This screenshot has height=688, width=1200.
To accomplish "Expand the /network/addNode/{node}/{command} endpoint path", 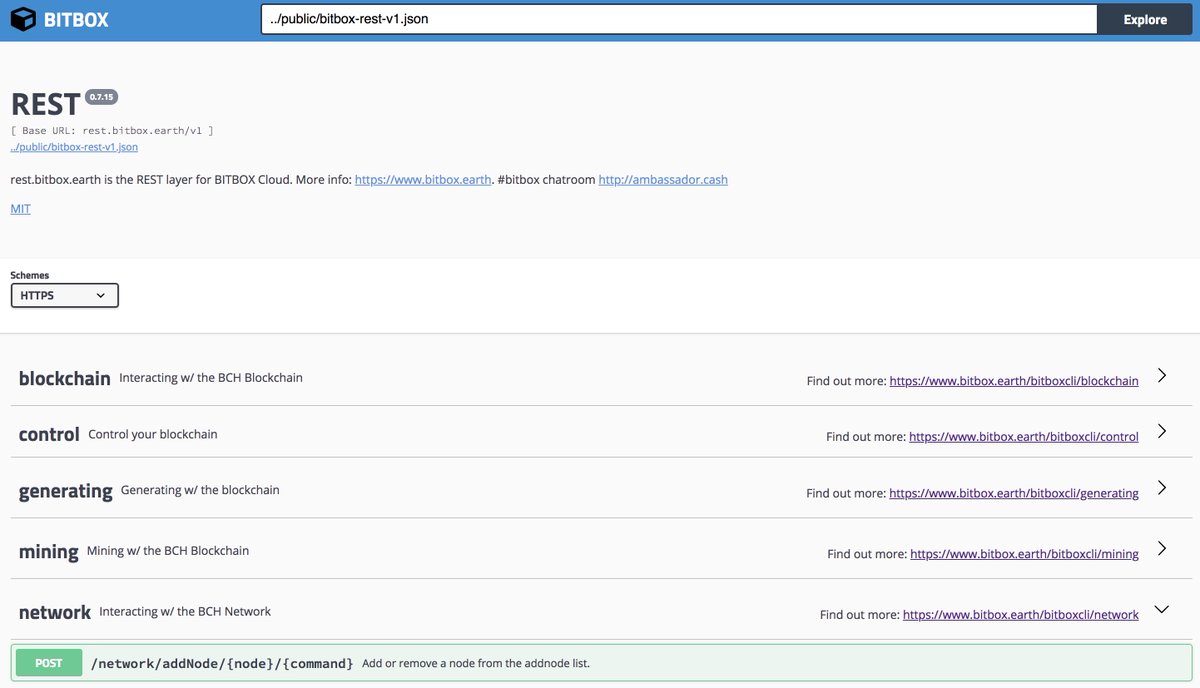I will [x=222, y=663].
